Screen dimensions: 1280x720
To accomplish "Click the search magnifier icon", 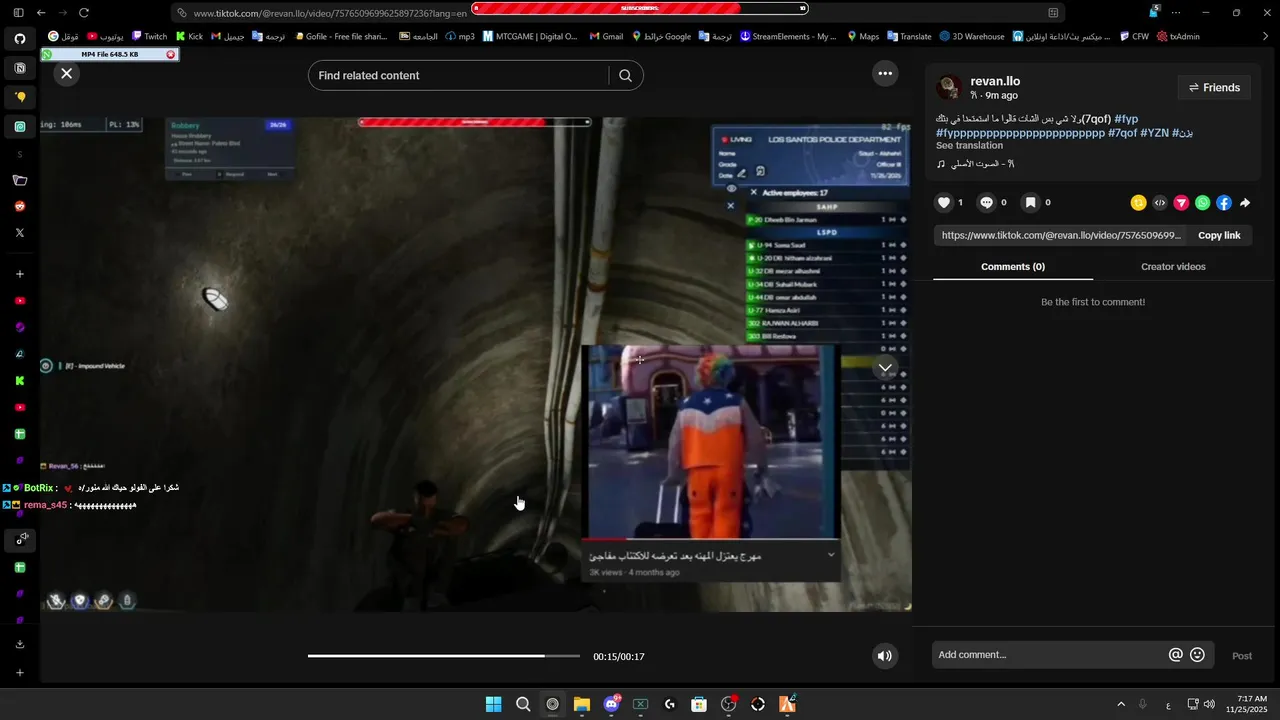I will 625,76.
